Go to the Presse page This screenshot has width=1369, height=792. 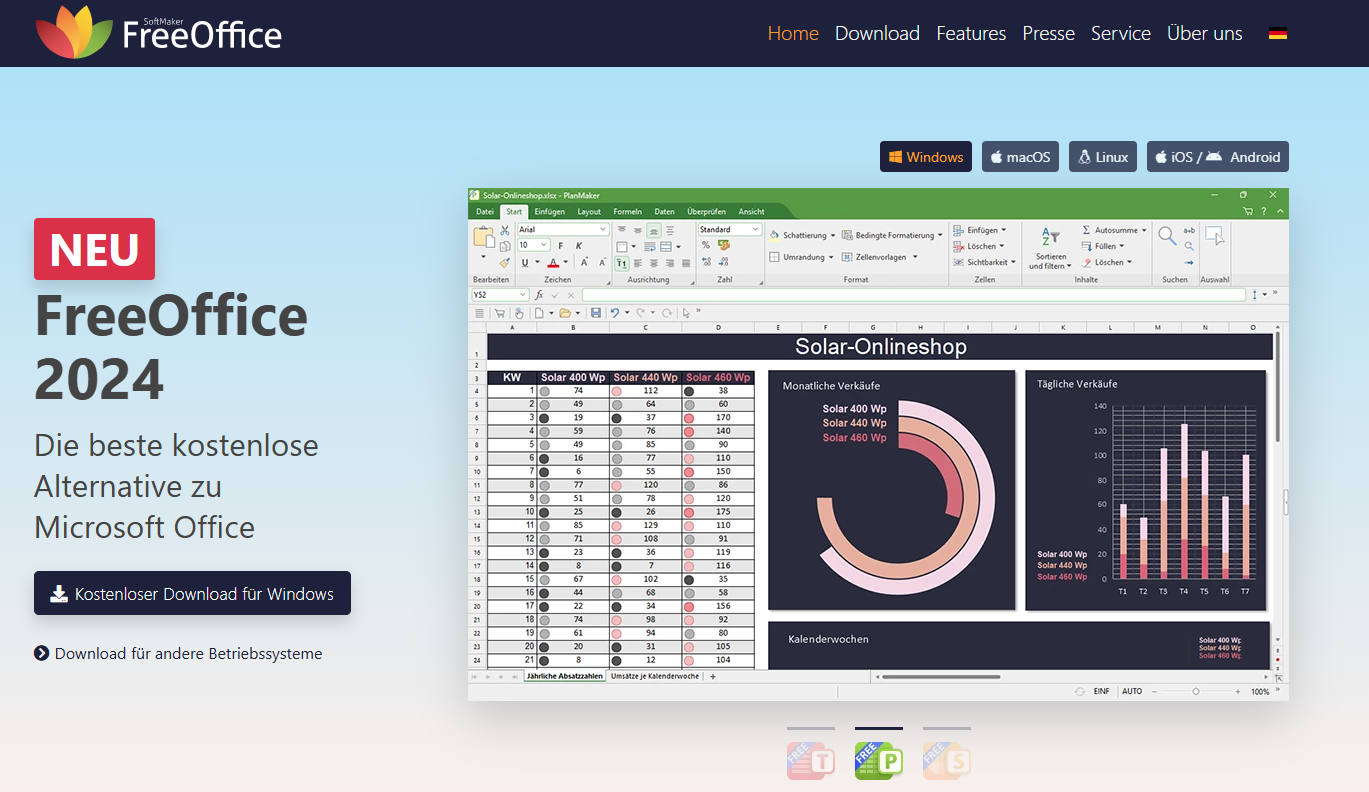pos(1049,33)
